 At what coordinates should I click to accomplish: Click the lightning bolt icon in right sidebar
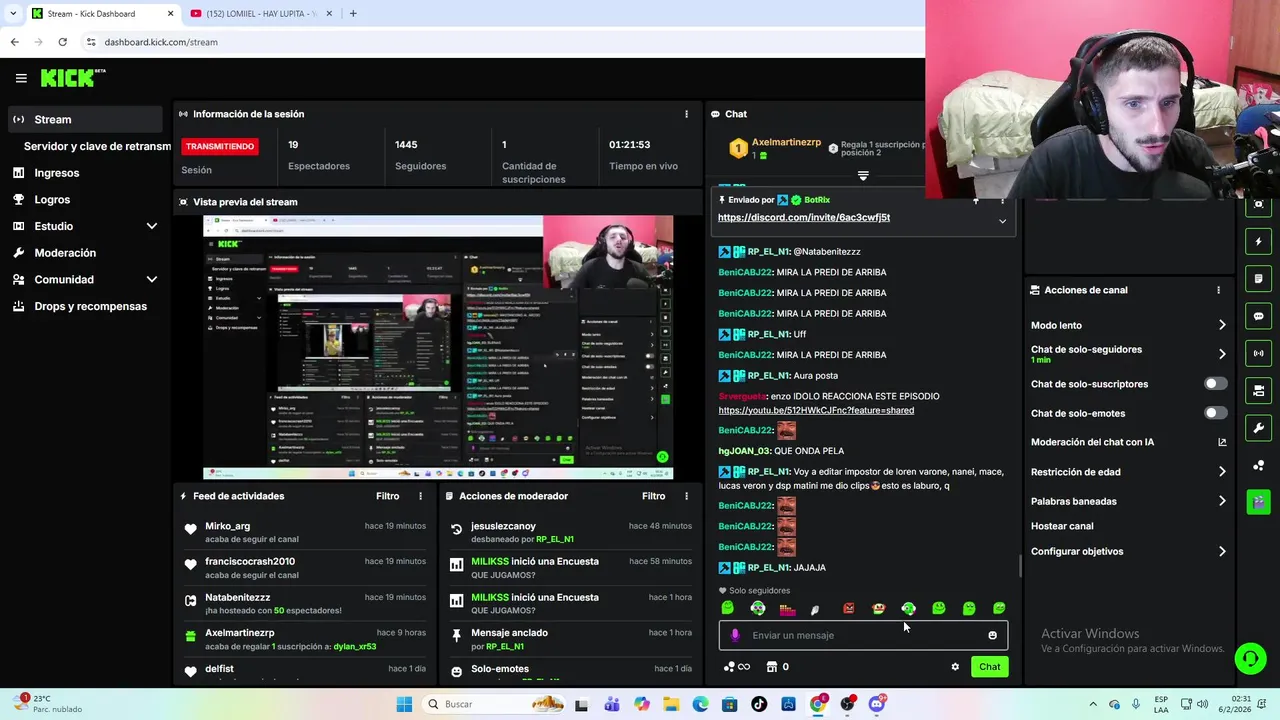(1258, 241)
